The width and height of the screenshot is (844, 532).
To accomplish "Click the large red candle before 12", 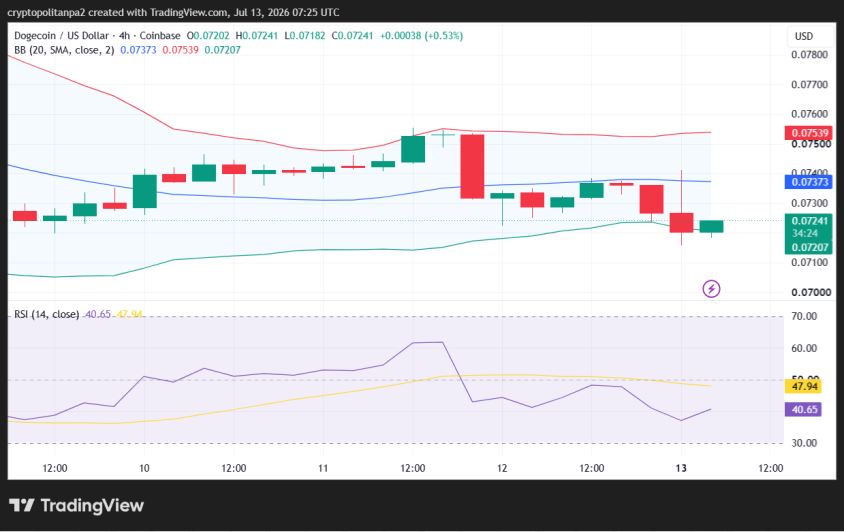I will click(472, 166).
